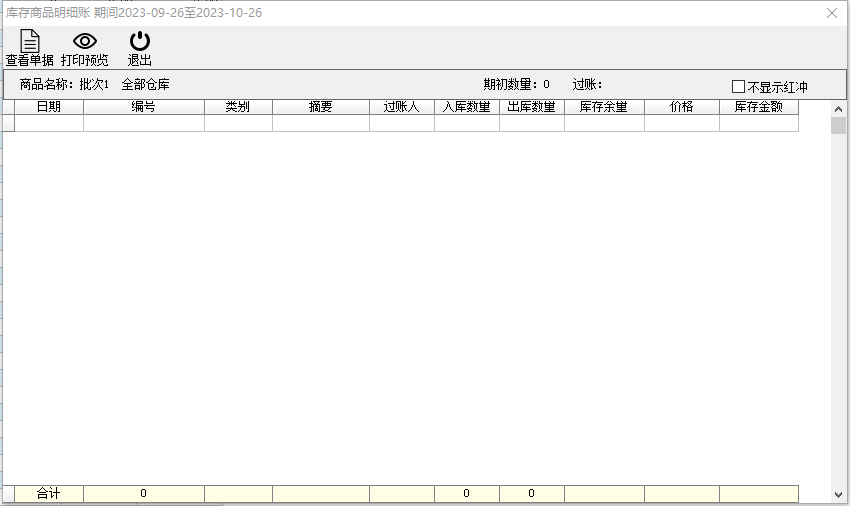
Task: Select the 出库数量 column header
Action: tap(531, 107)
